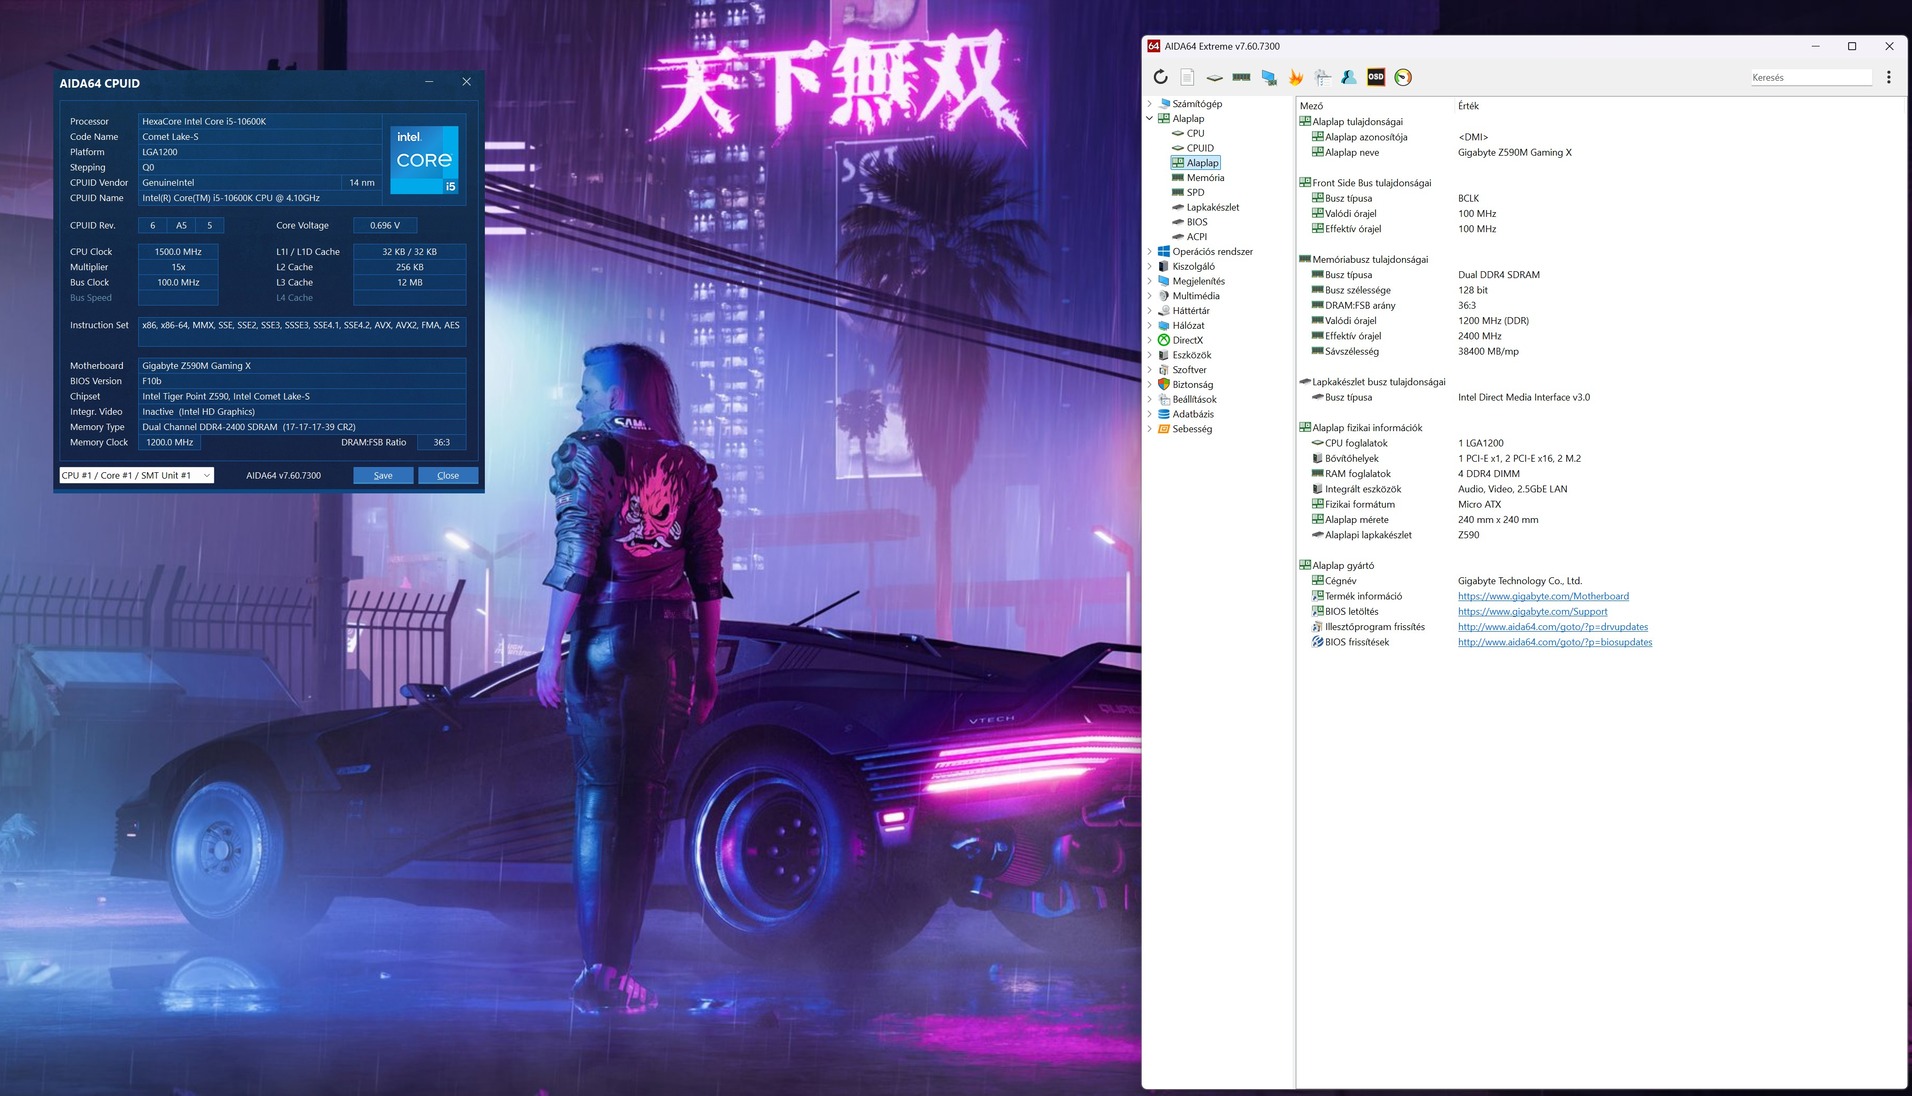This screenshot has height=1096, width=1912.
Task: Expand the Megjelenítés tree node
Action: (1150, 281)
